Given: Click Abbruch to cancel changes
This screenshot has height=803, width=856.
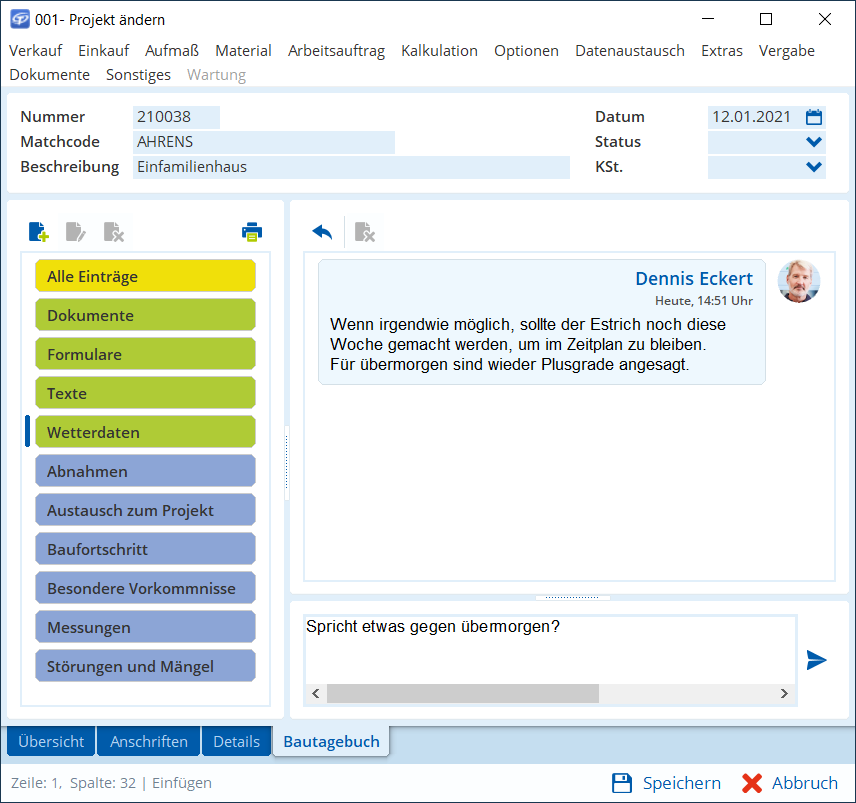Looking at the screenshot, I should click(790, 783).
